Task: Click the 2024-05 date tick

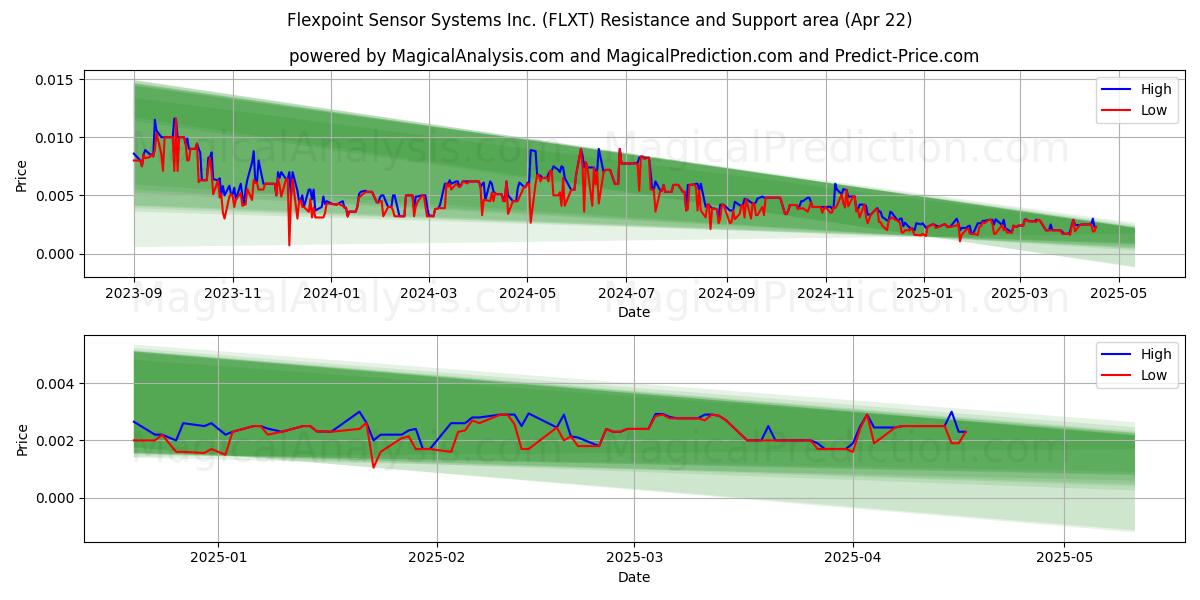Action: pyautogui.click(x=527, y=292)
